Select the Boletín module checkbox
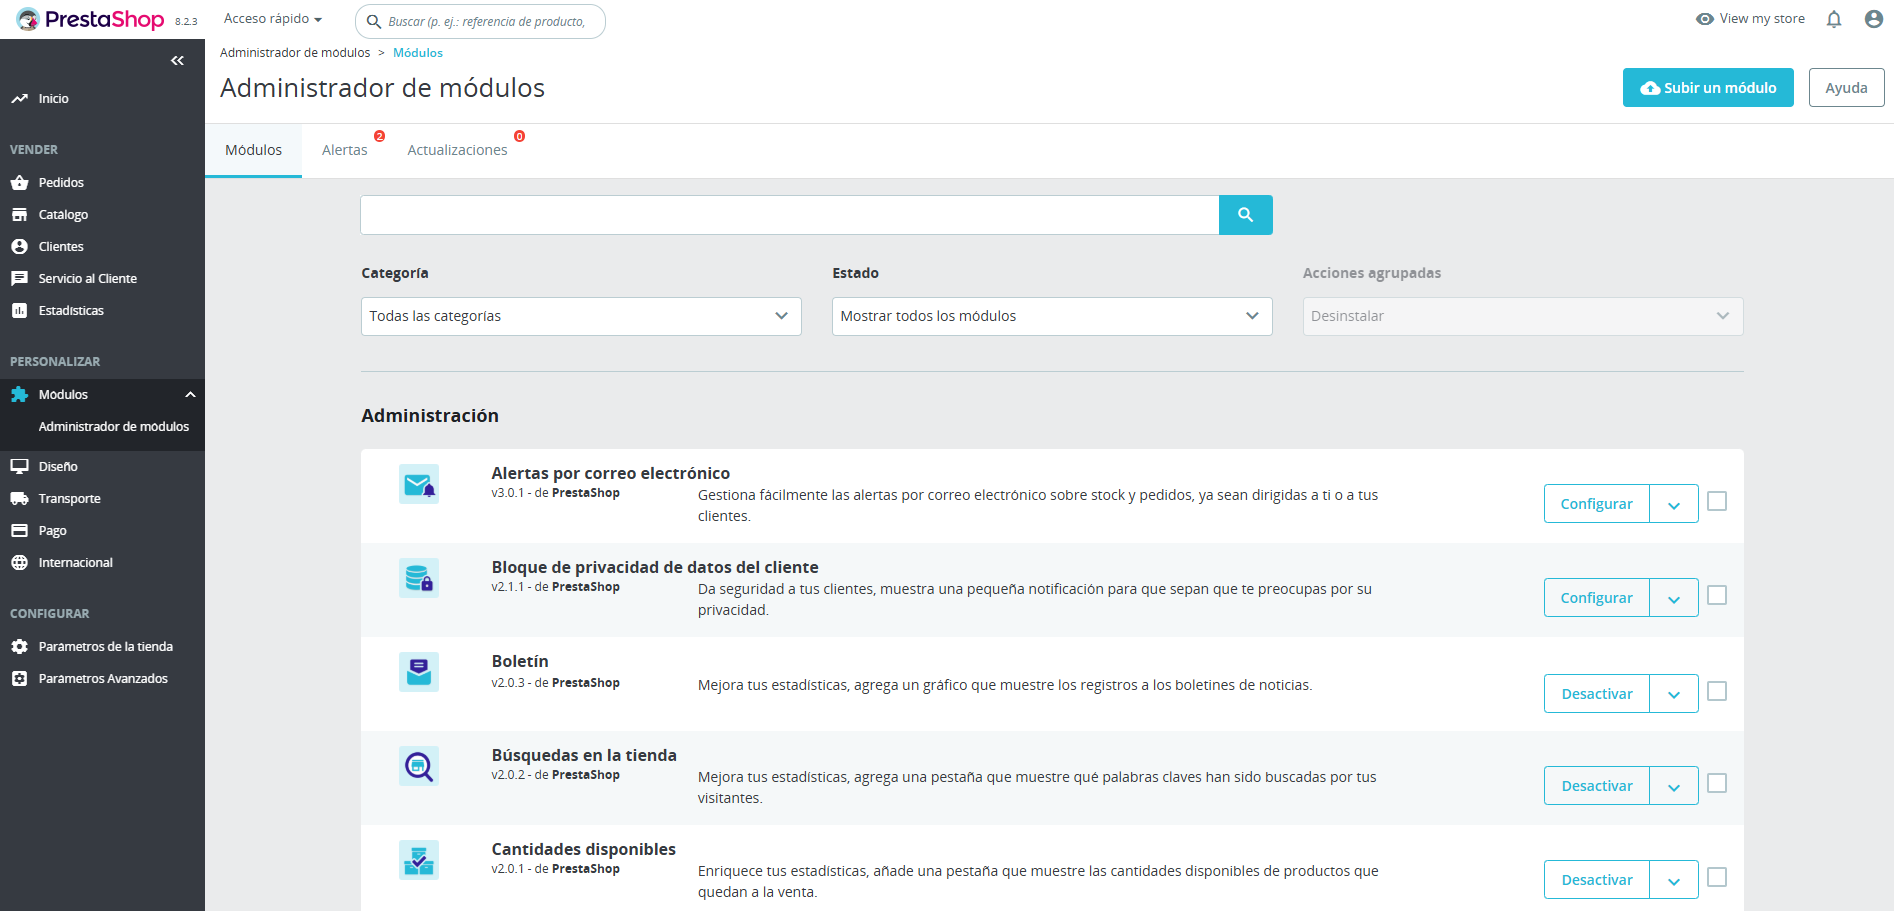 coord(1716,691)
